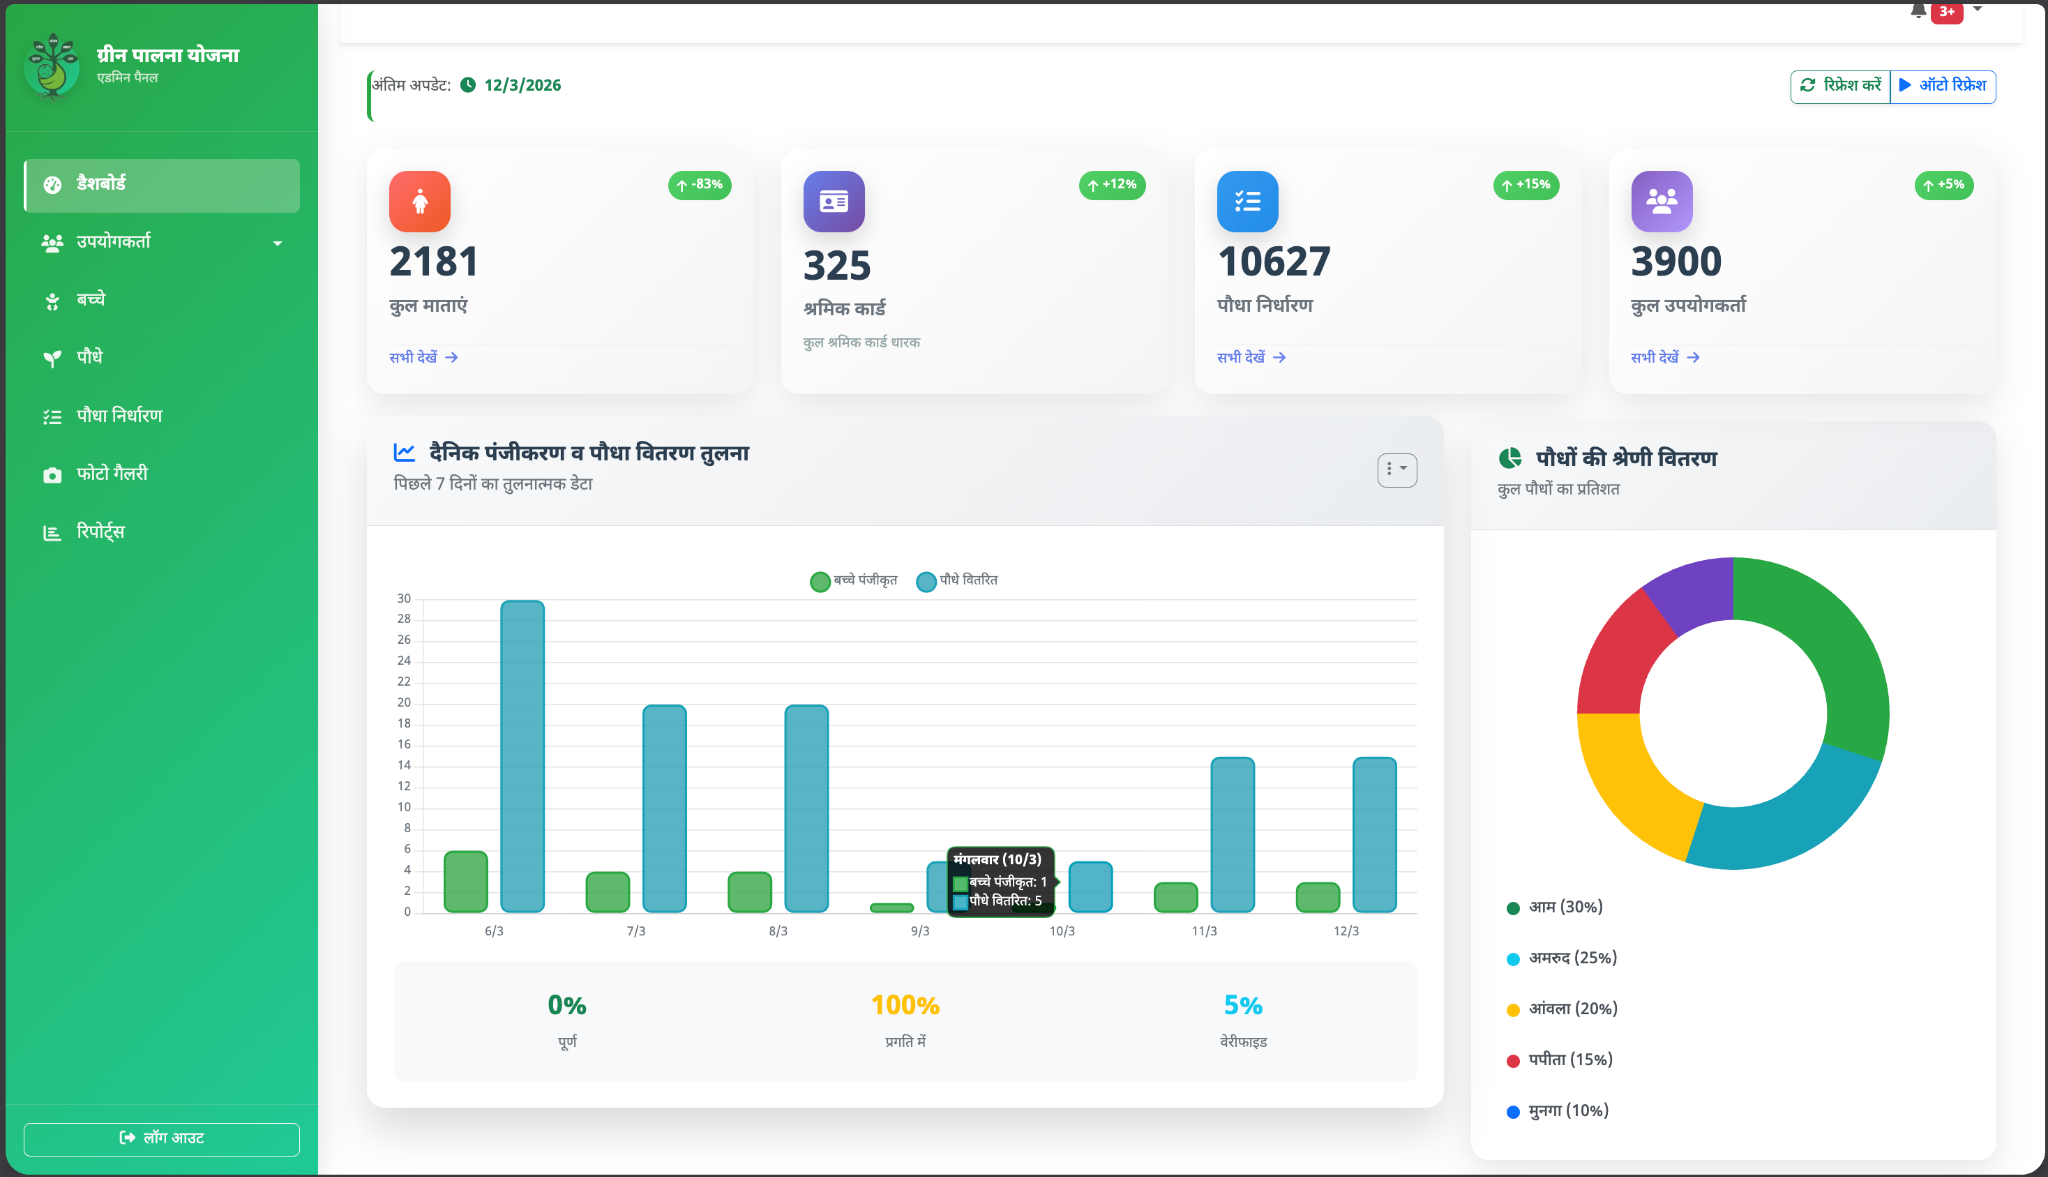The height and width of the screenshot is (1177, 2048).
Task: Click the Green Palna Yojana logo
Action: [x=52, y=66]
